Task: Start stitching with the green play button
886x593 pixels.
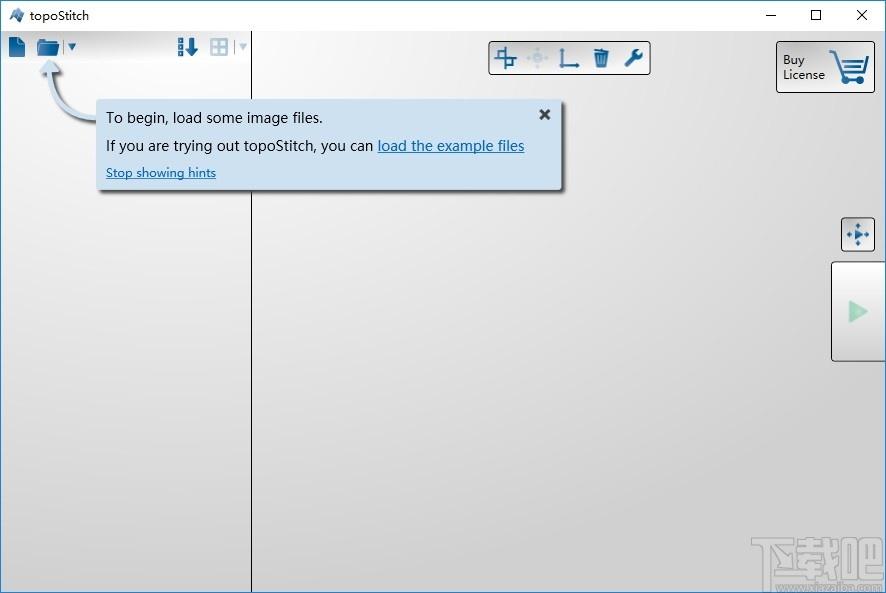Action: [858, 311]
